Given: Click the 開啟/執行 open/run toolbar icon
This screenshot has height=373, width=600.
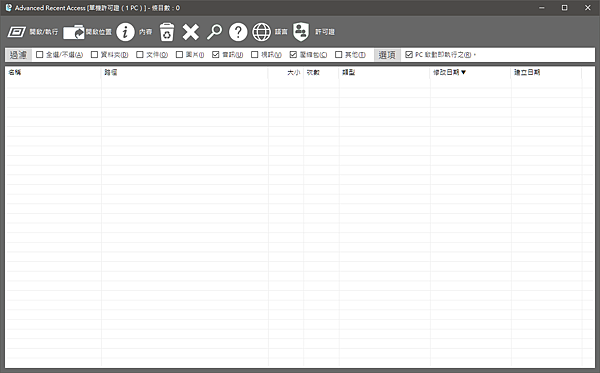Looking at the screenshot, I should pos(16,32).
